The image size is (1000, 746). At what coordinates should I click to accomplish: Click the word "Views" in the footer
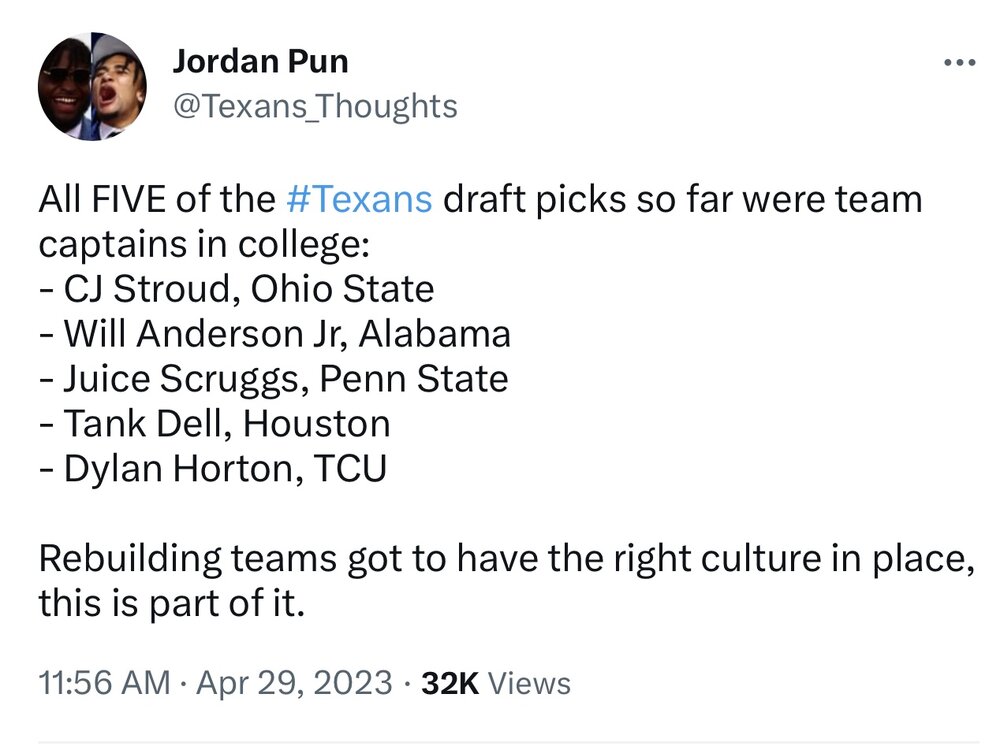(x=532, y=683)
